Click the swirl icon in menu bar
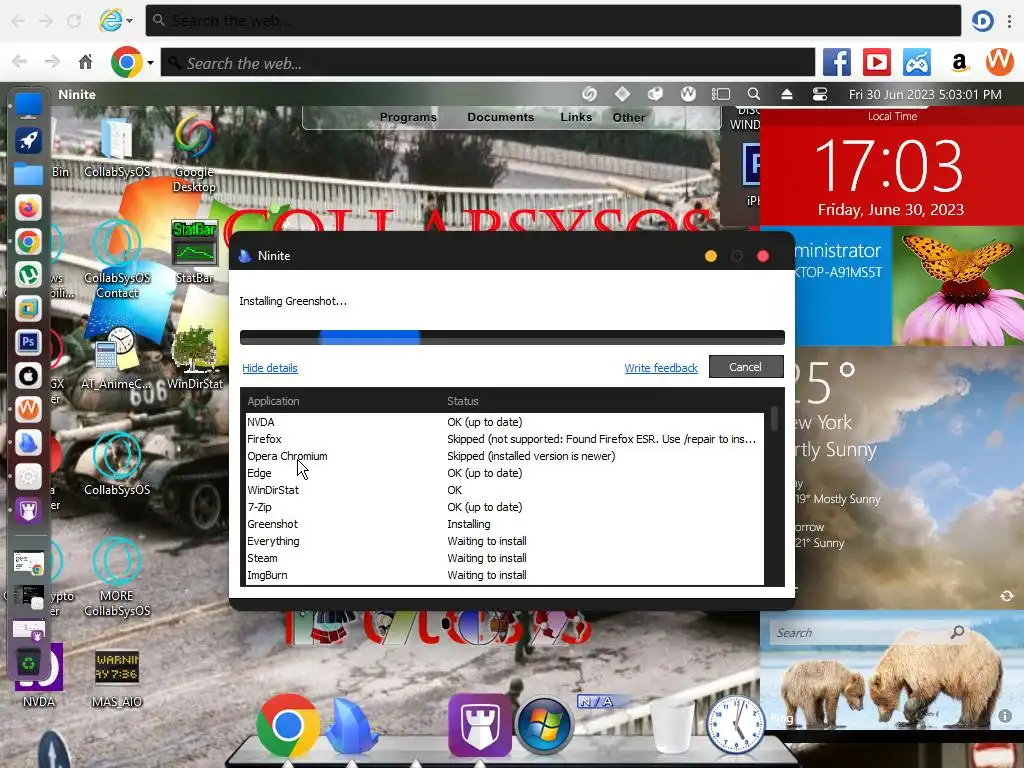 point(589,94)
